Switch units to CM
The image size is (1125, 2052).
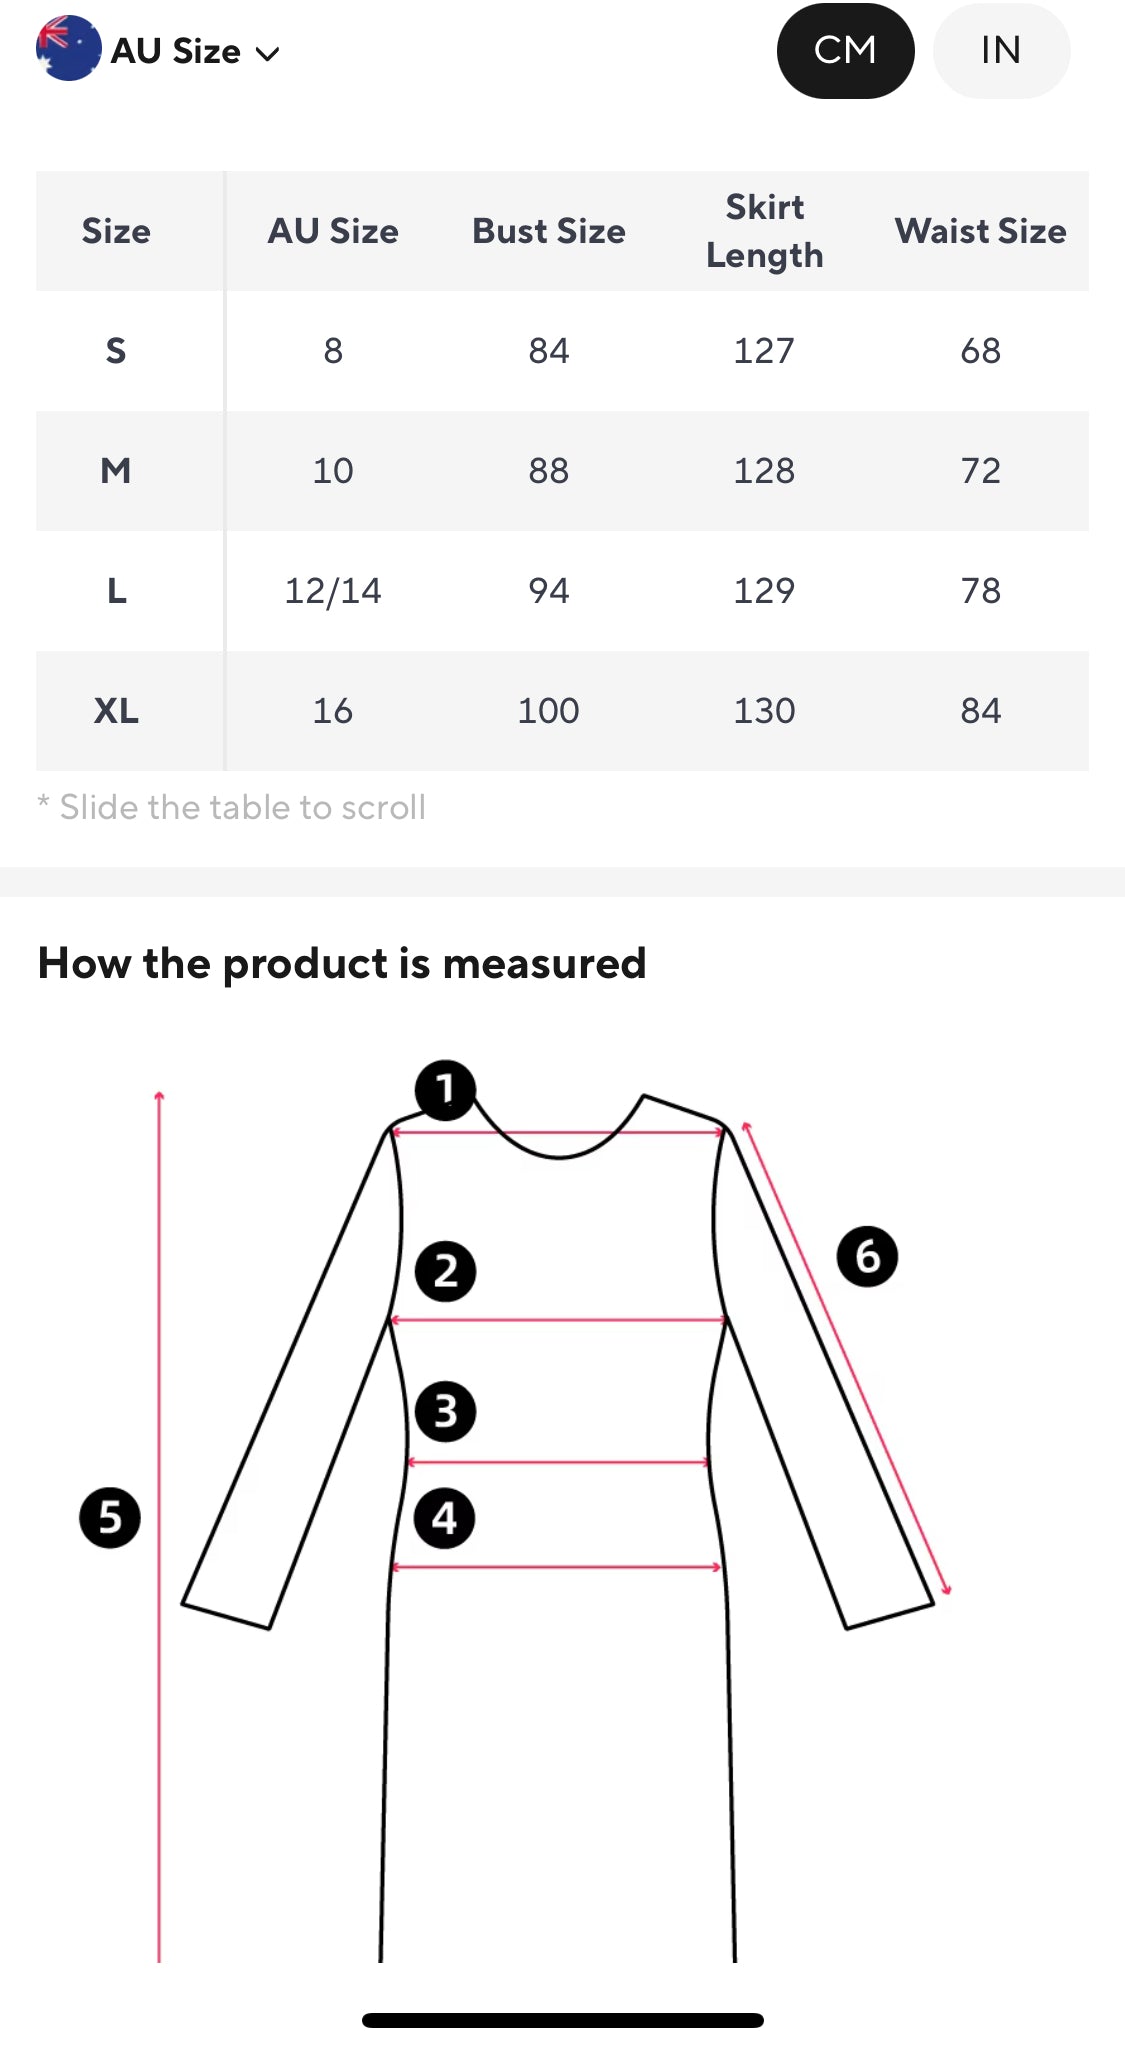click(845, 51)
